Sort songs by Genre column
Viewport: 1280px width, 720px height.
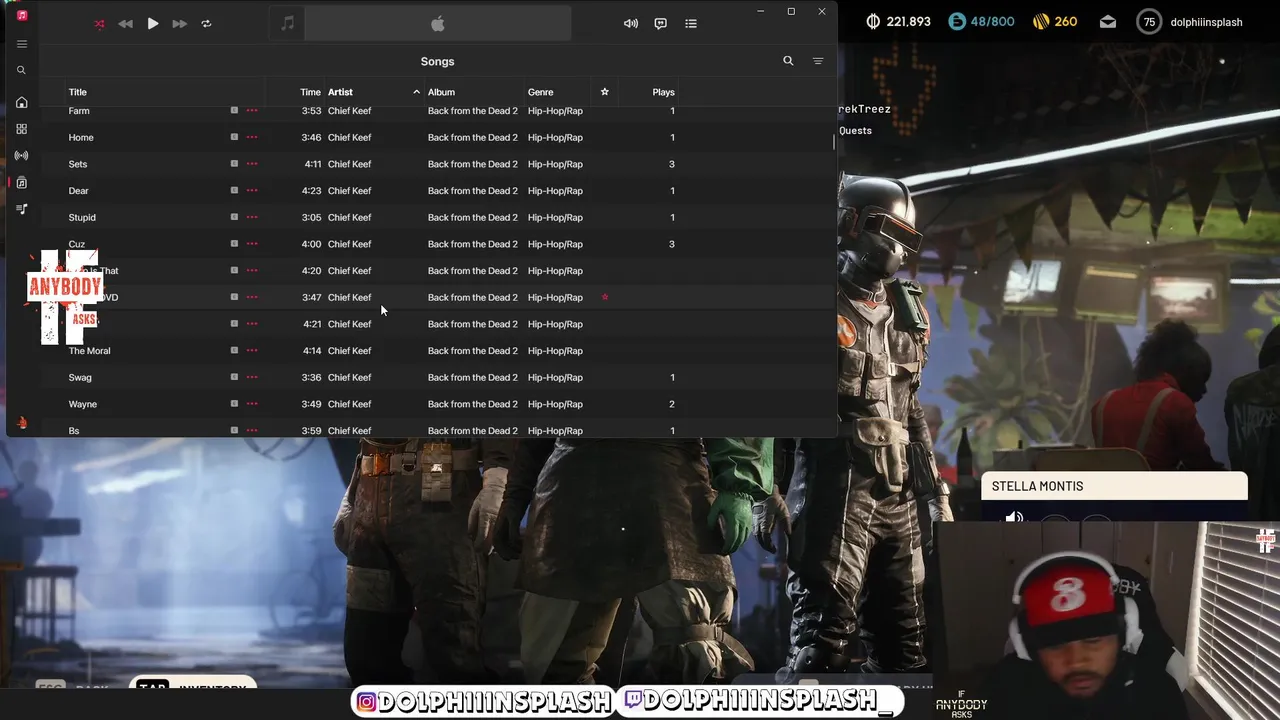click(x=540, y=92)
